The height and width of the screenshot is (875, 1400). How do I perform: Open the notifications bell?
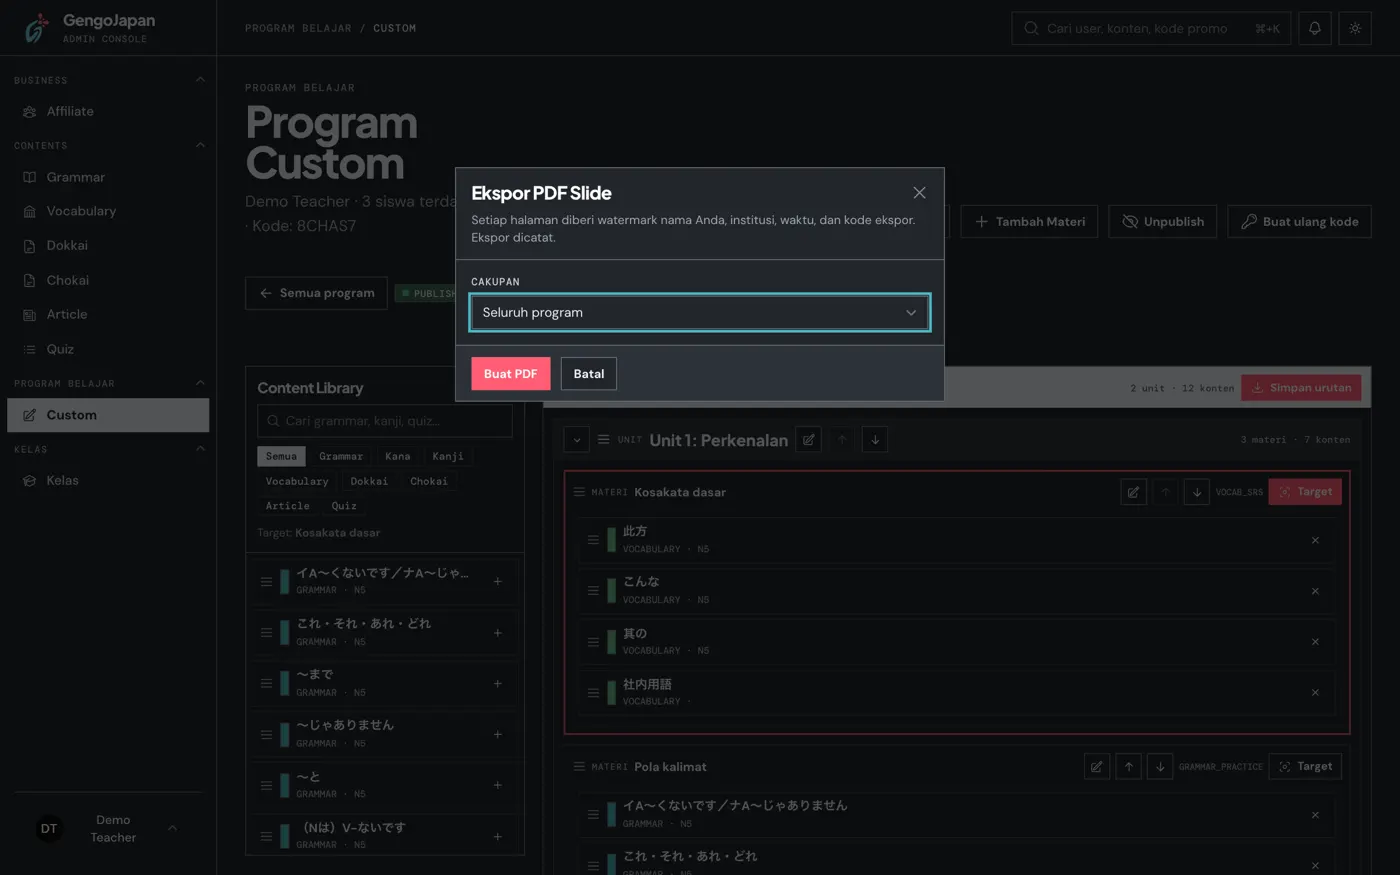[x=1315, y=28]
